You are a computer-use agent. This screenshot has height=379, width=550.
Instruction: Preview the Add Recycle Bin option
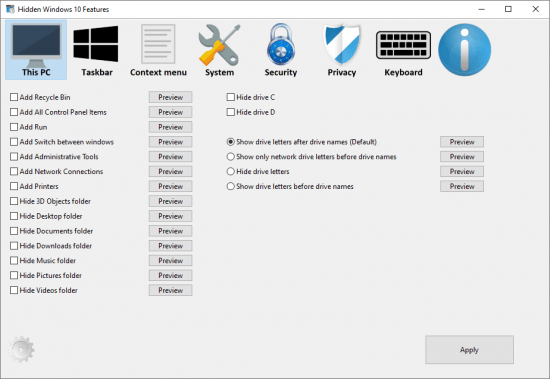[170, 97]
